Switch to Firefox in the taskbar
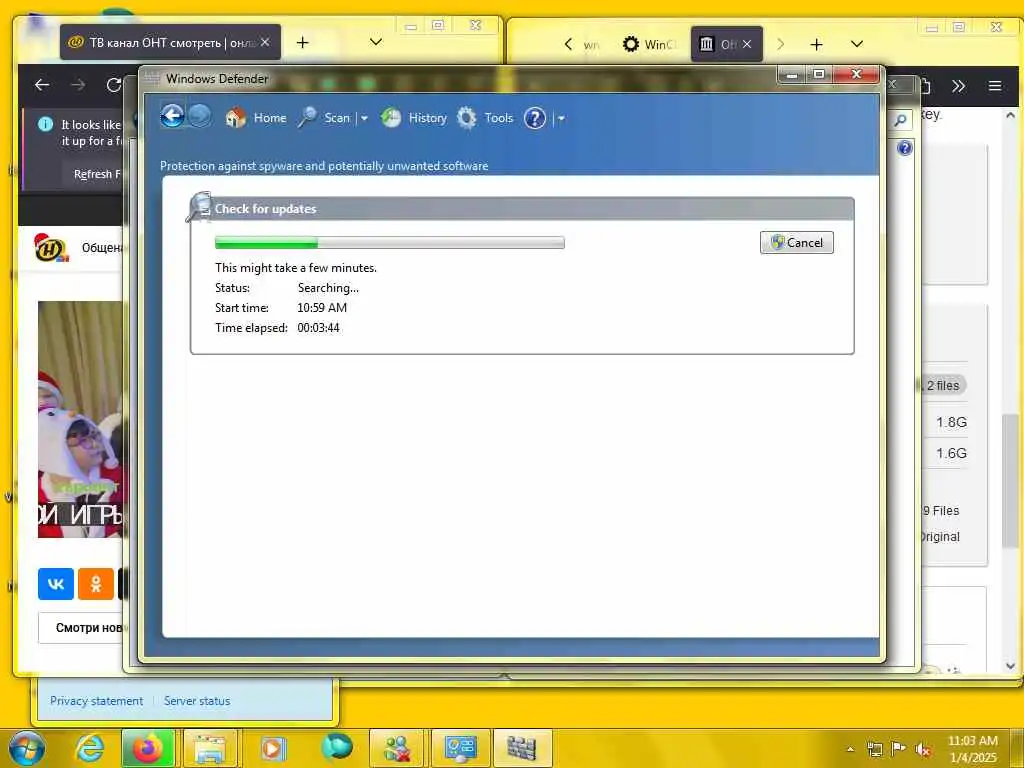Viewport: 1024px width, 768px height. click(148, 748)
